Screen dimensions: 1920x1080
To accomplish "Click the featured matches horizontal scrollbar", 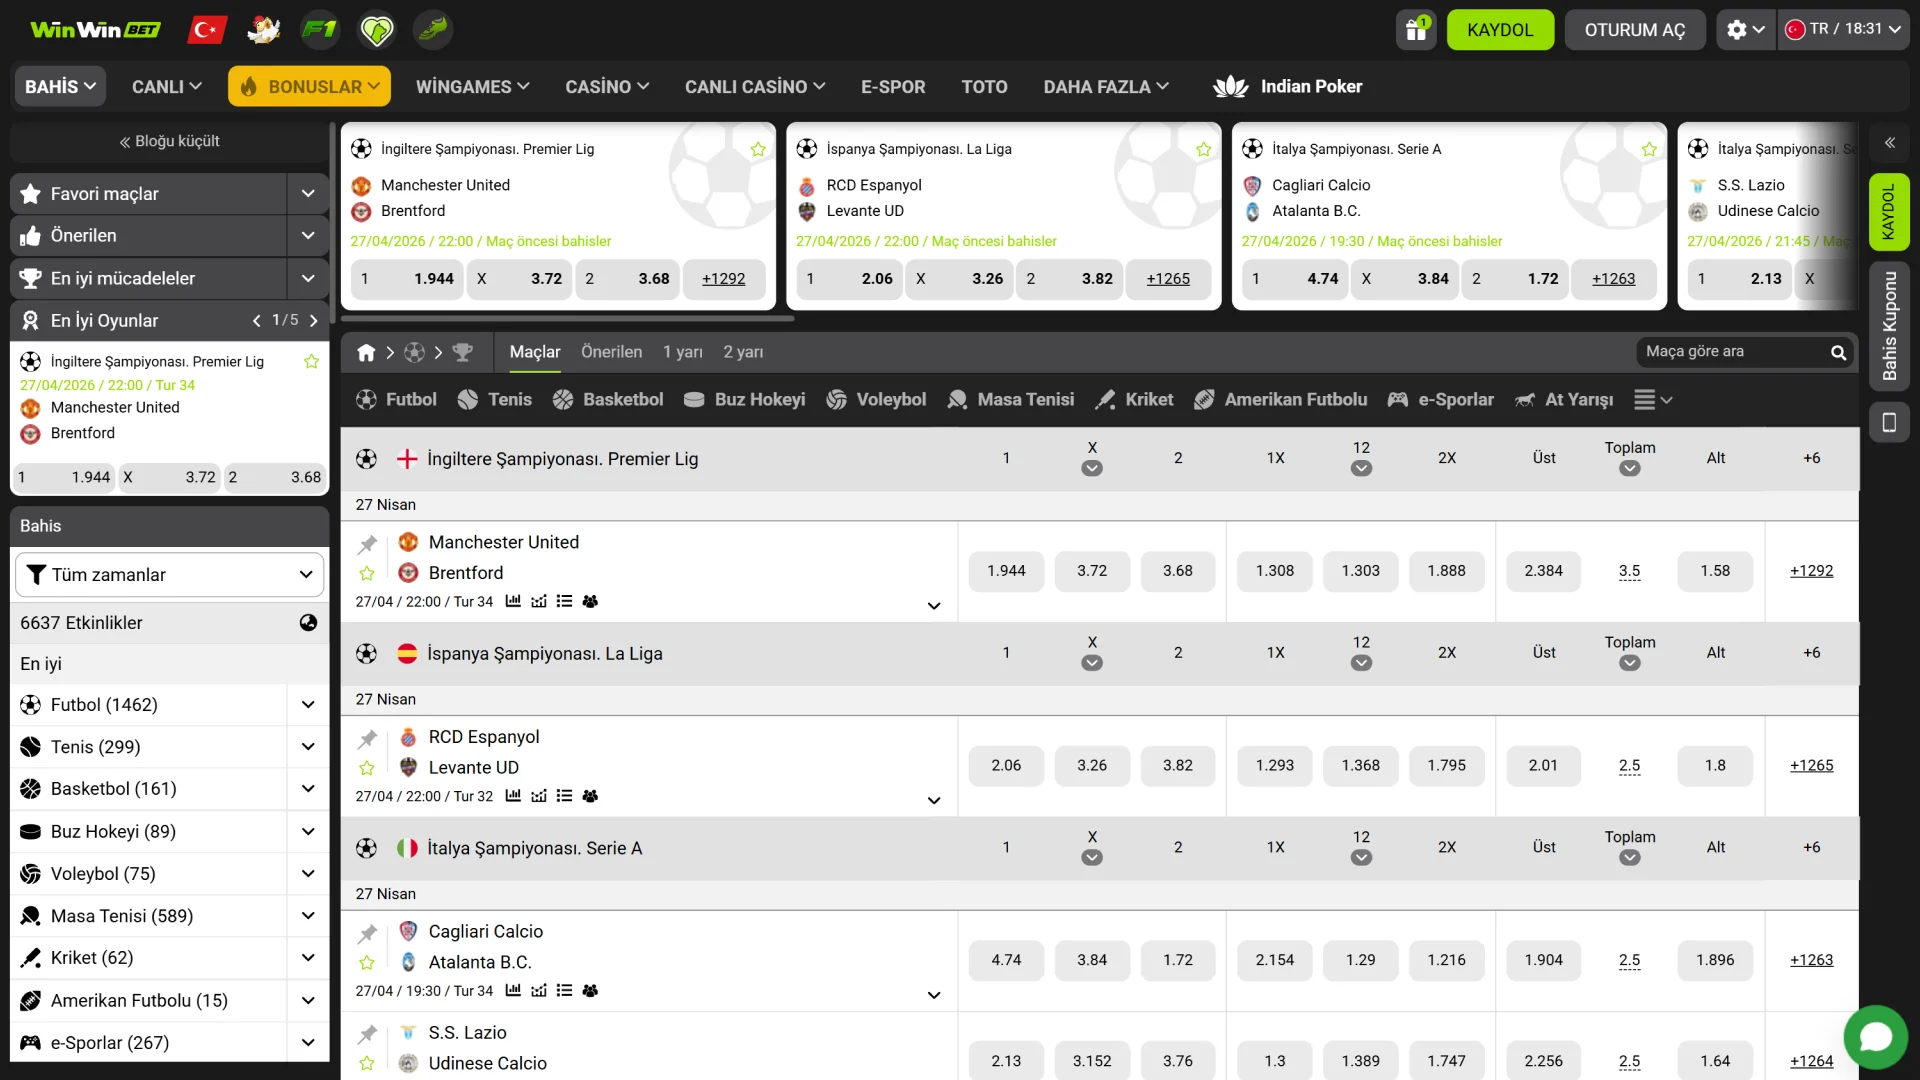I will coord(568,319).
